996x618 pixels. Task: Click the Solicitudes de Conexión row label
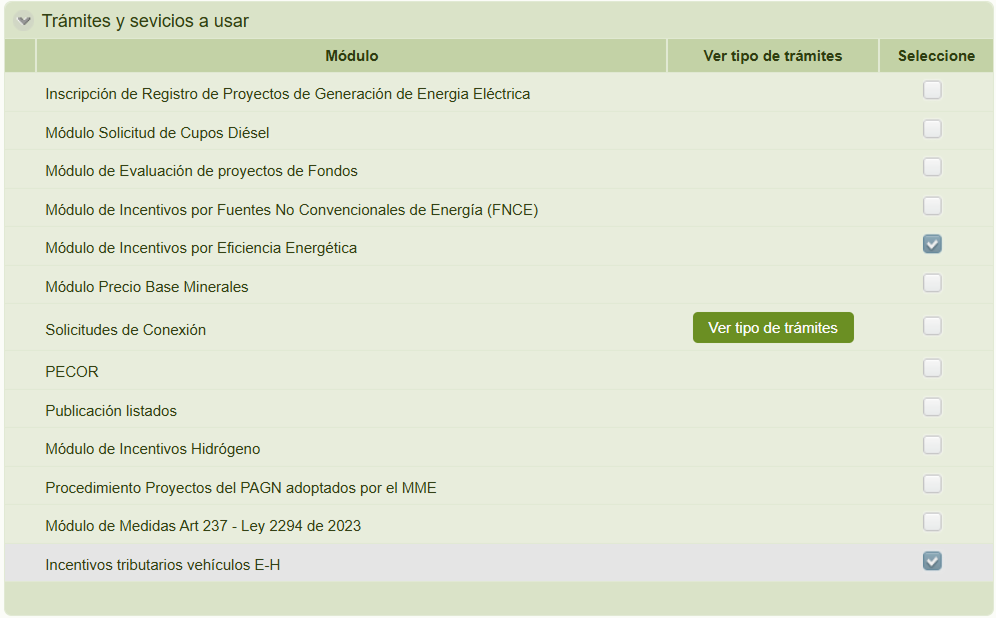coord(126,330)
